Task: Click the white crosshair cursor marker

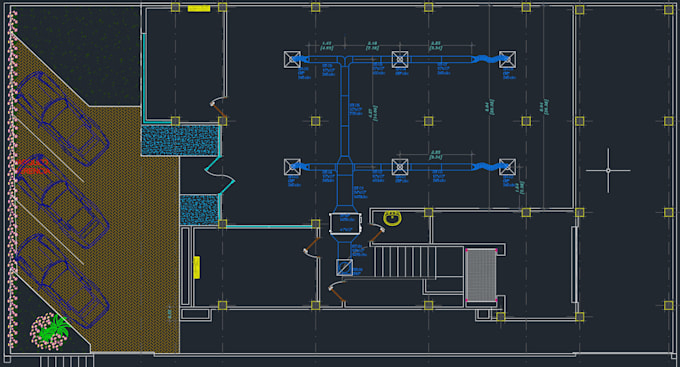Action: click(608, 170)
